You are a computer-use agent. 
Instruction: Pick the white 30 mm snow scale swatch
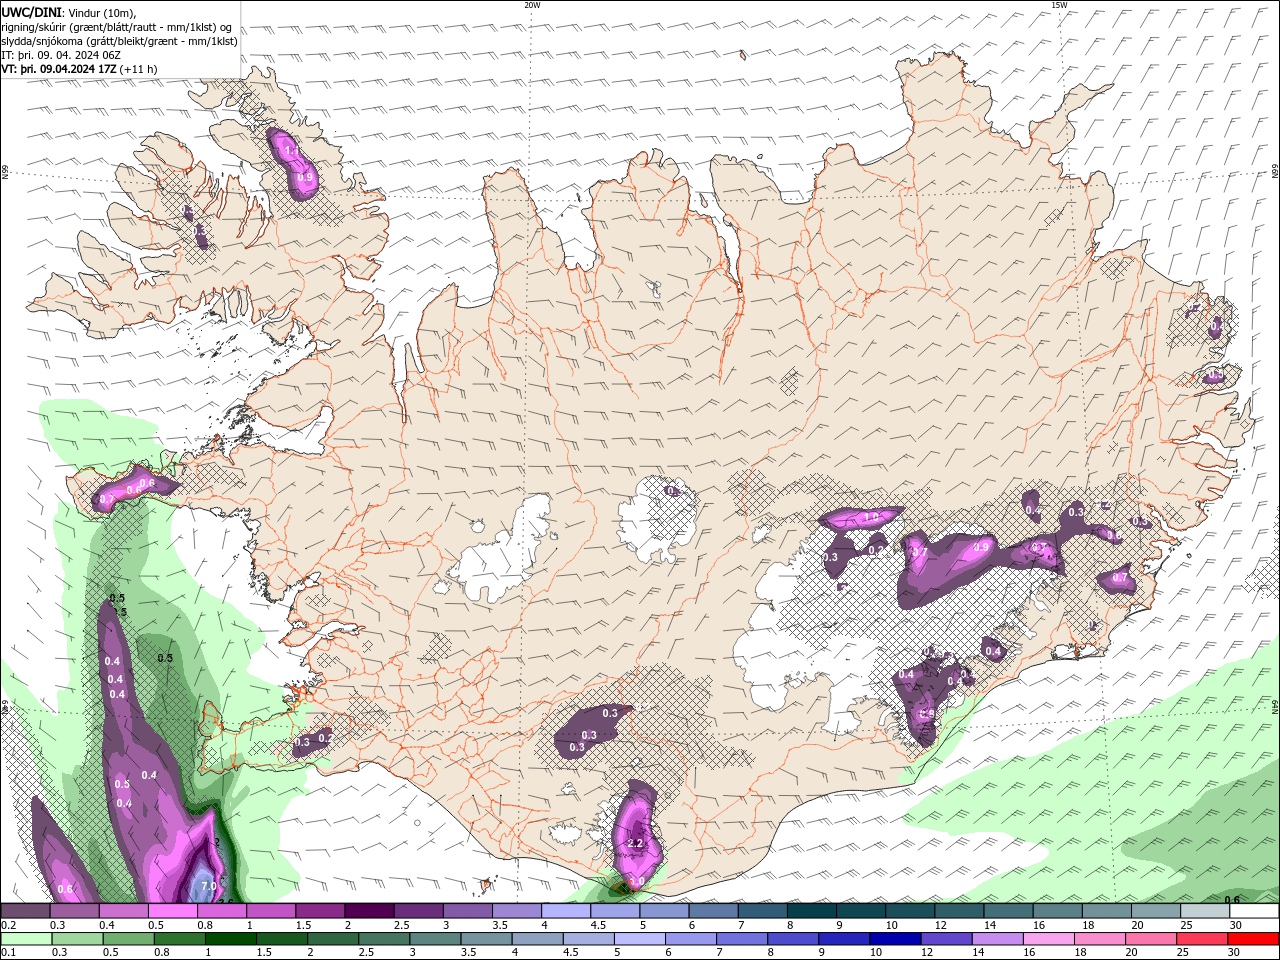[1254, 911]
